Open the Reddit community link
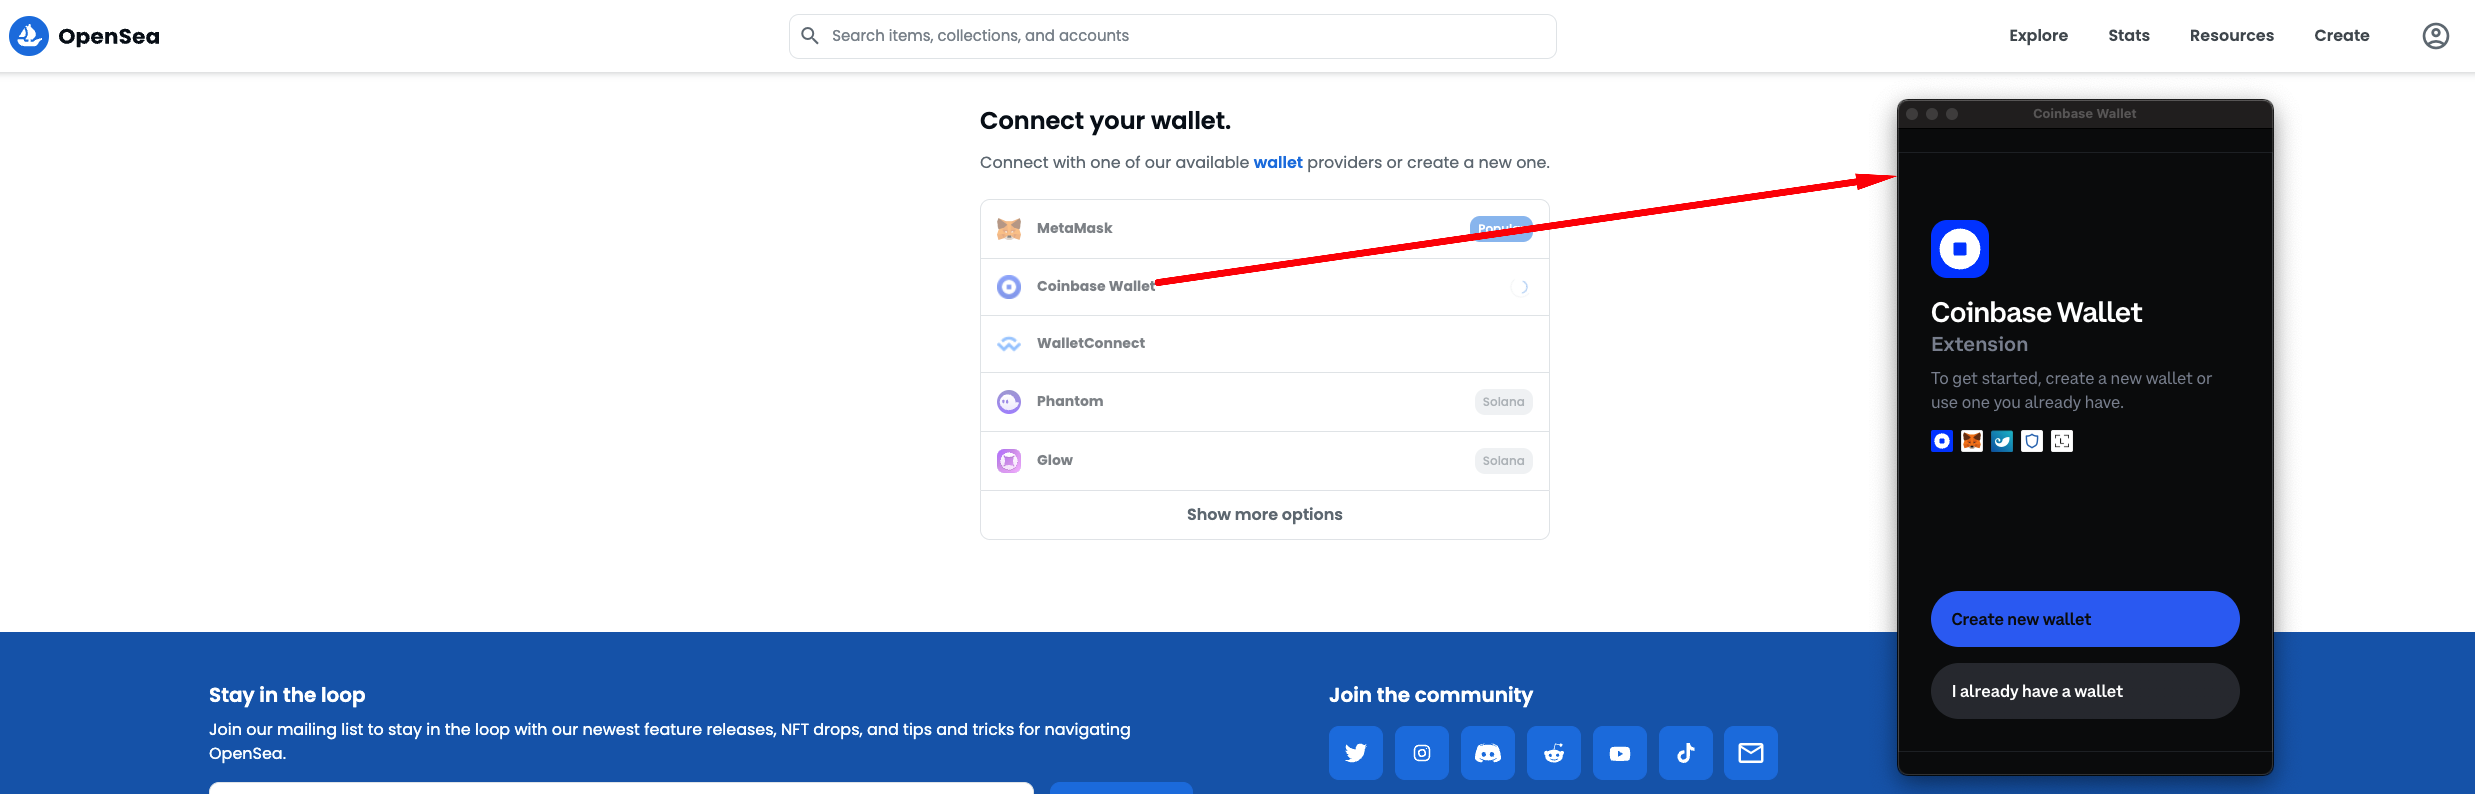The width and height of the screenshot is (2475, 794). click(x=1553, y=753)
